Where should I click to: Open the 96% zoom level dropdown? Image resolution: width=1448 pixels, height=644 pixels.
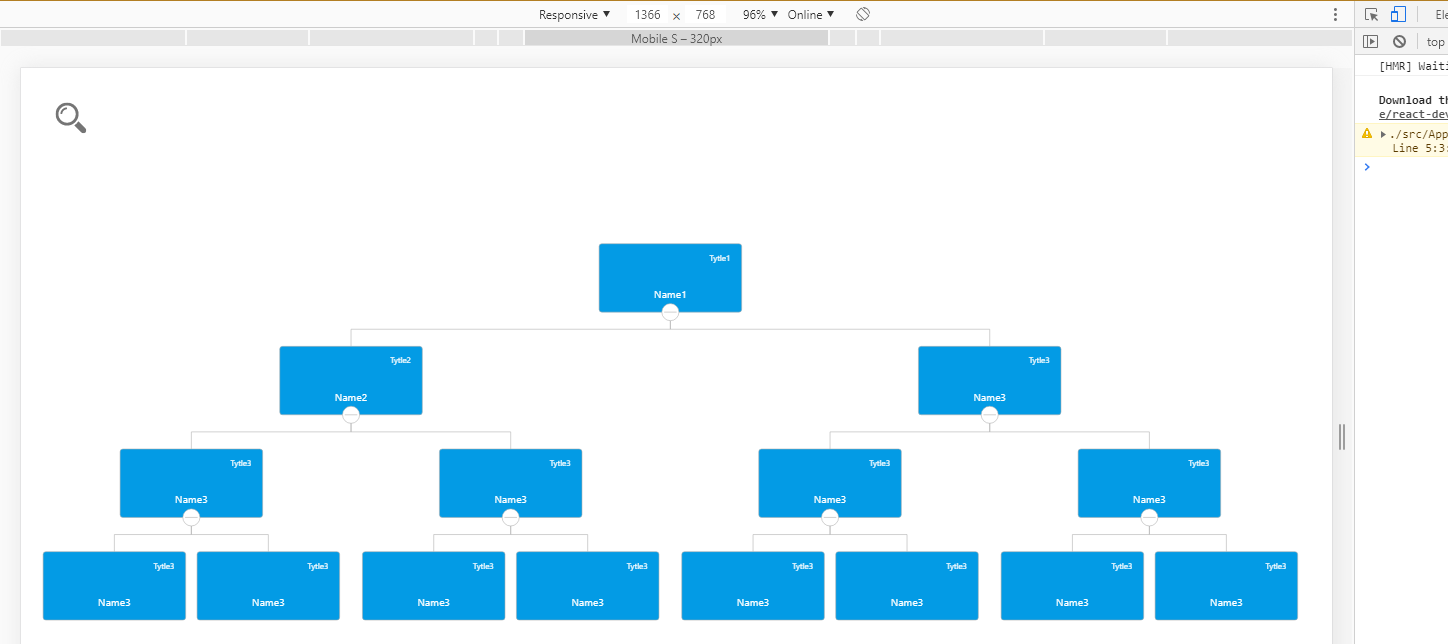pos(758,14)
